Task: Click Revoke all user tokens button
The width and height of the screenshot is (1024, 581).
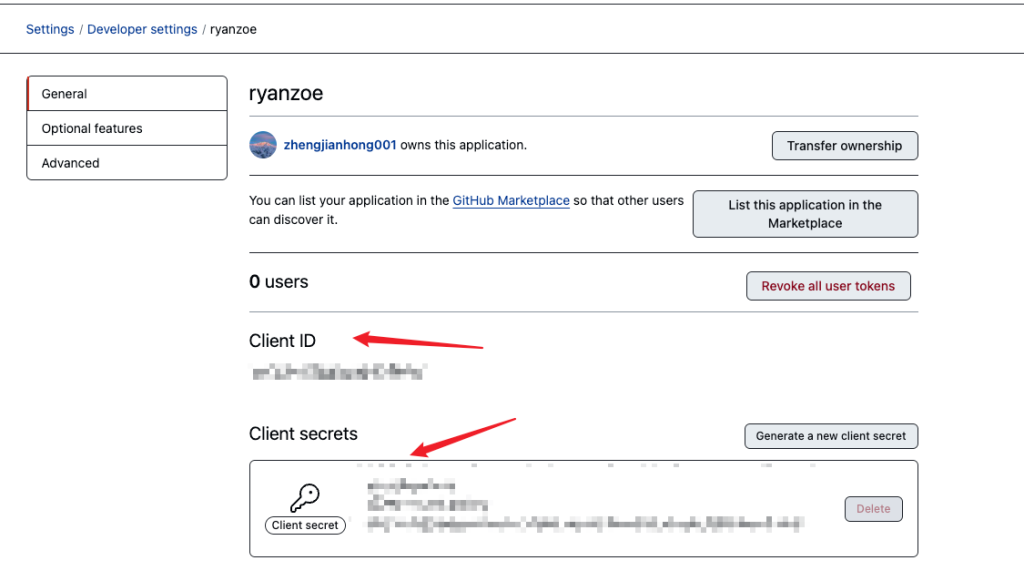Action: click(x=828, y=286)
